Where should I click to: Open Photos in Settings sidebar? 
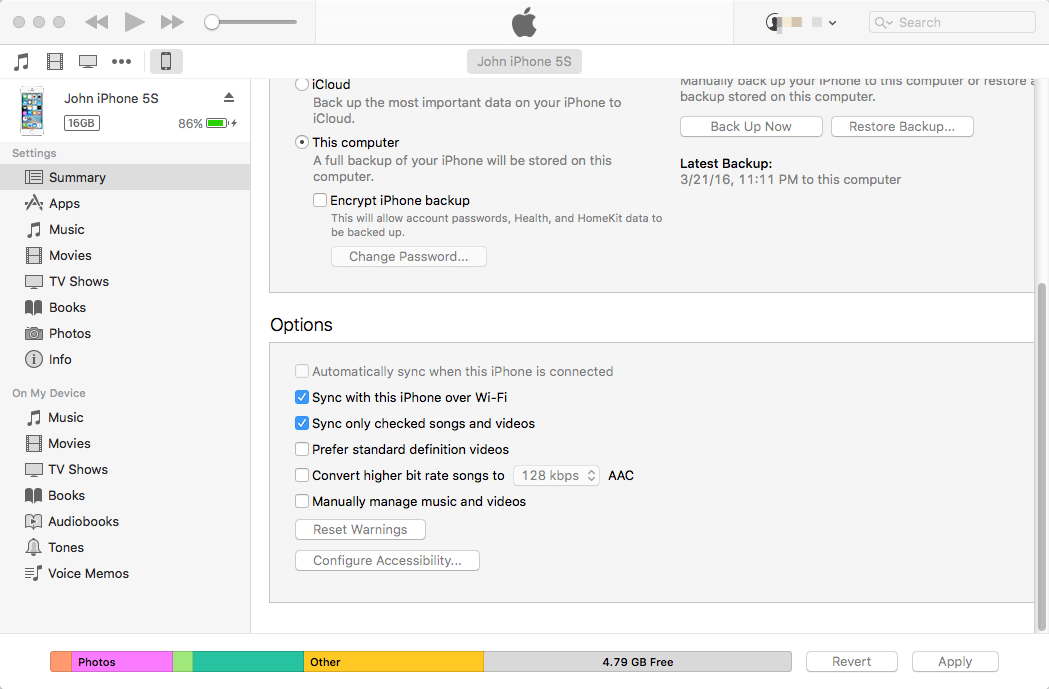click(125, 334)
